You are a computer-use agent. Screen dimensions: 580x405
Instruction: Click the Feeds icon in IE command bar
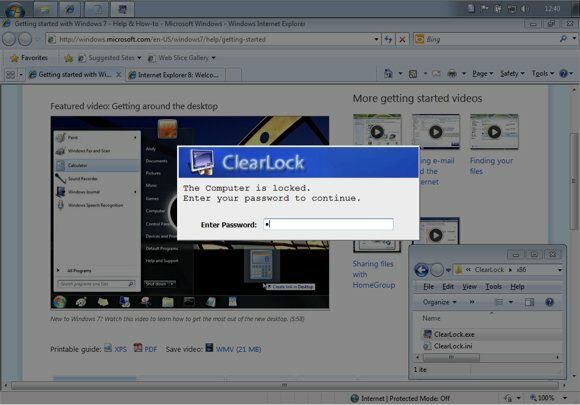tap(413, 74)
